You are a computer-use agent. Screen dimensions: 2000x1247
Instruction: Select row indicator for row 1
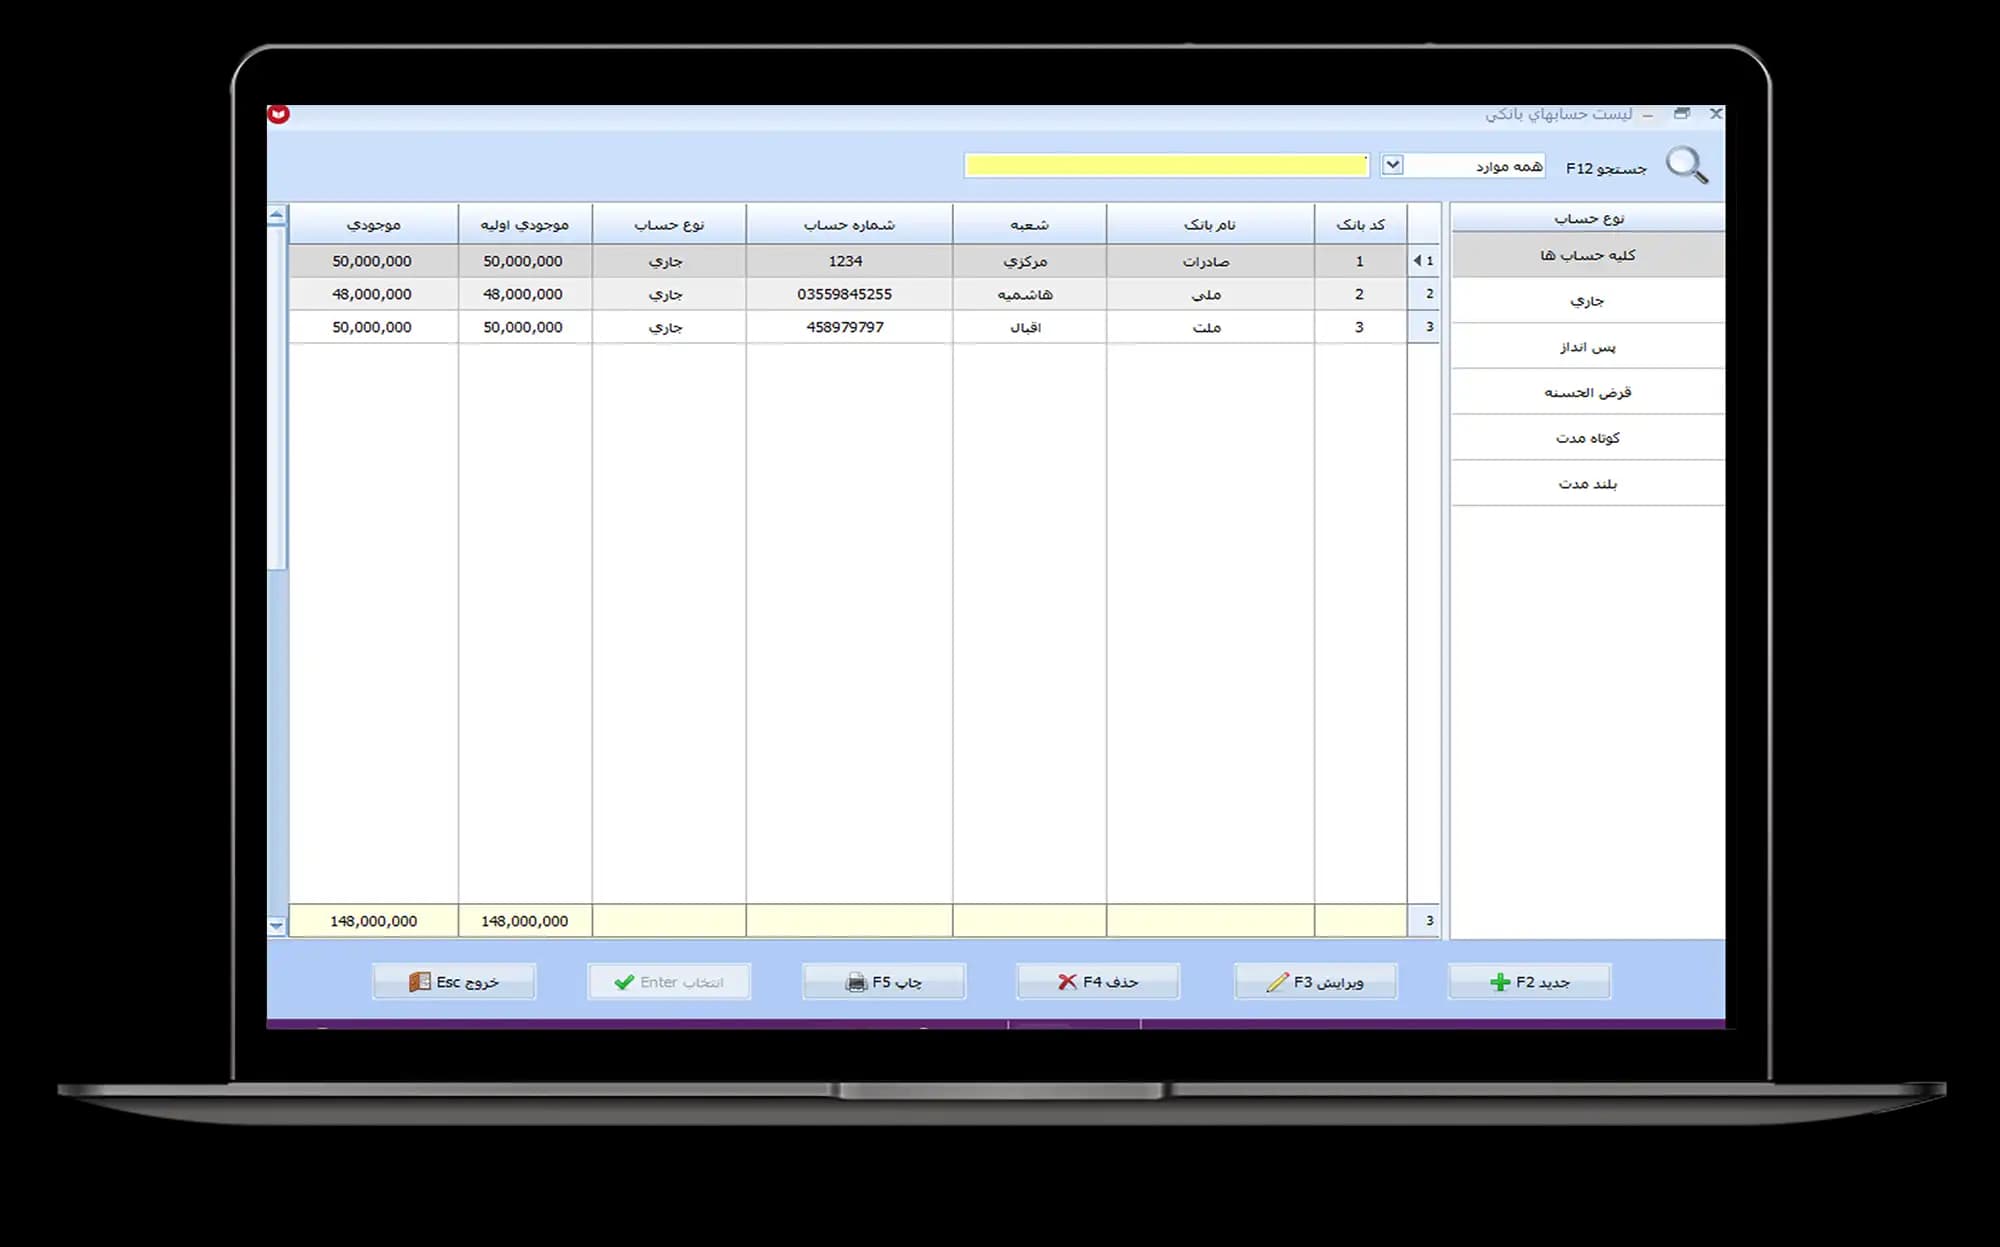(x=1424, y=261)
